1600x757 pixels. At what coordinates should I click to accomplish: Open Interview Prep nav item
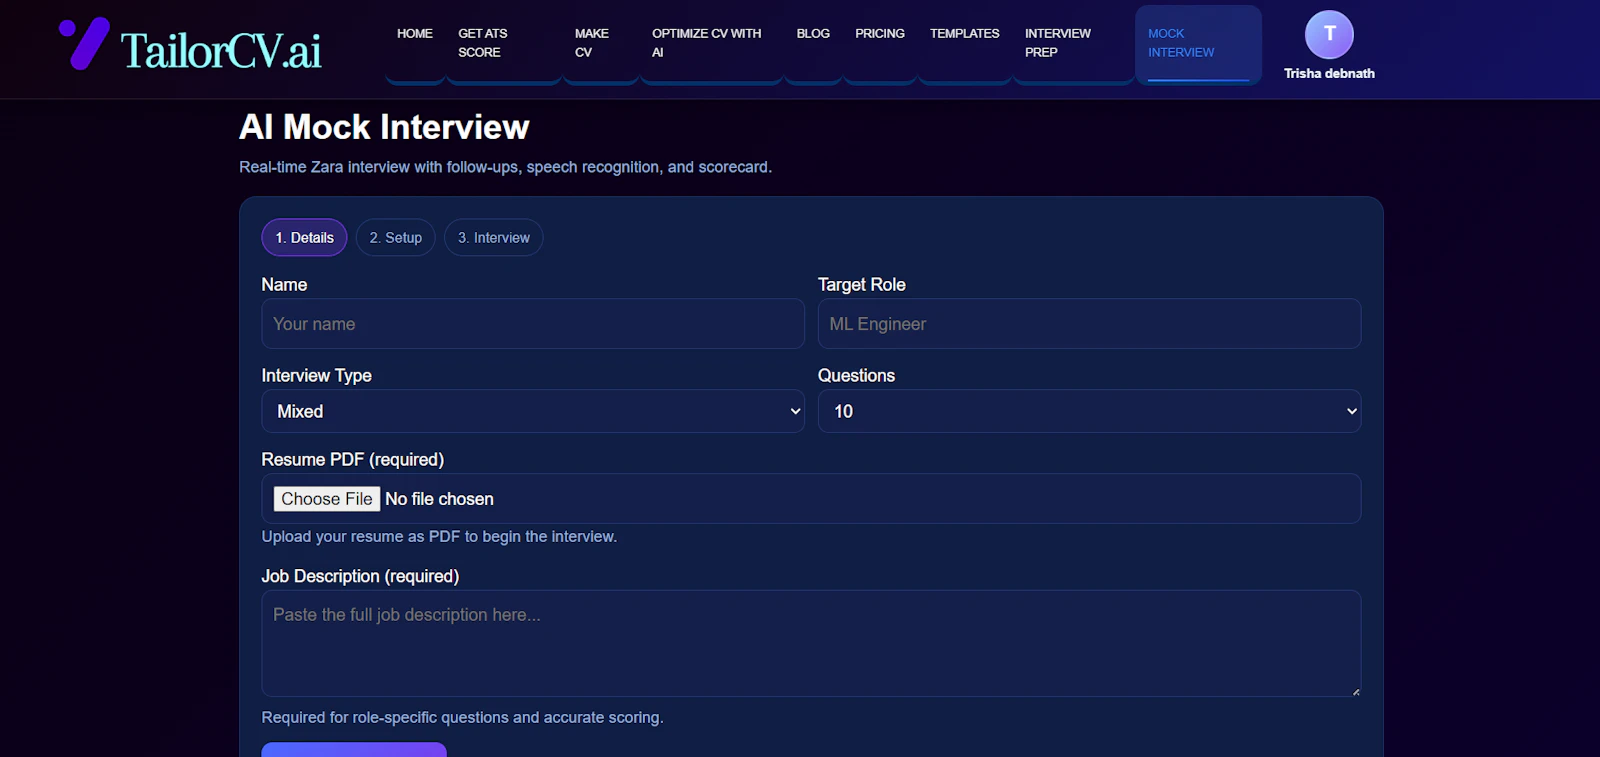tap(1058, 43)
